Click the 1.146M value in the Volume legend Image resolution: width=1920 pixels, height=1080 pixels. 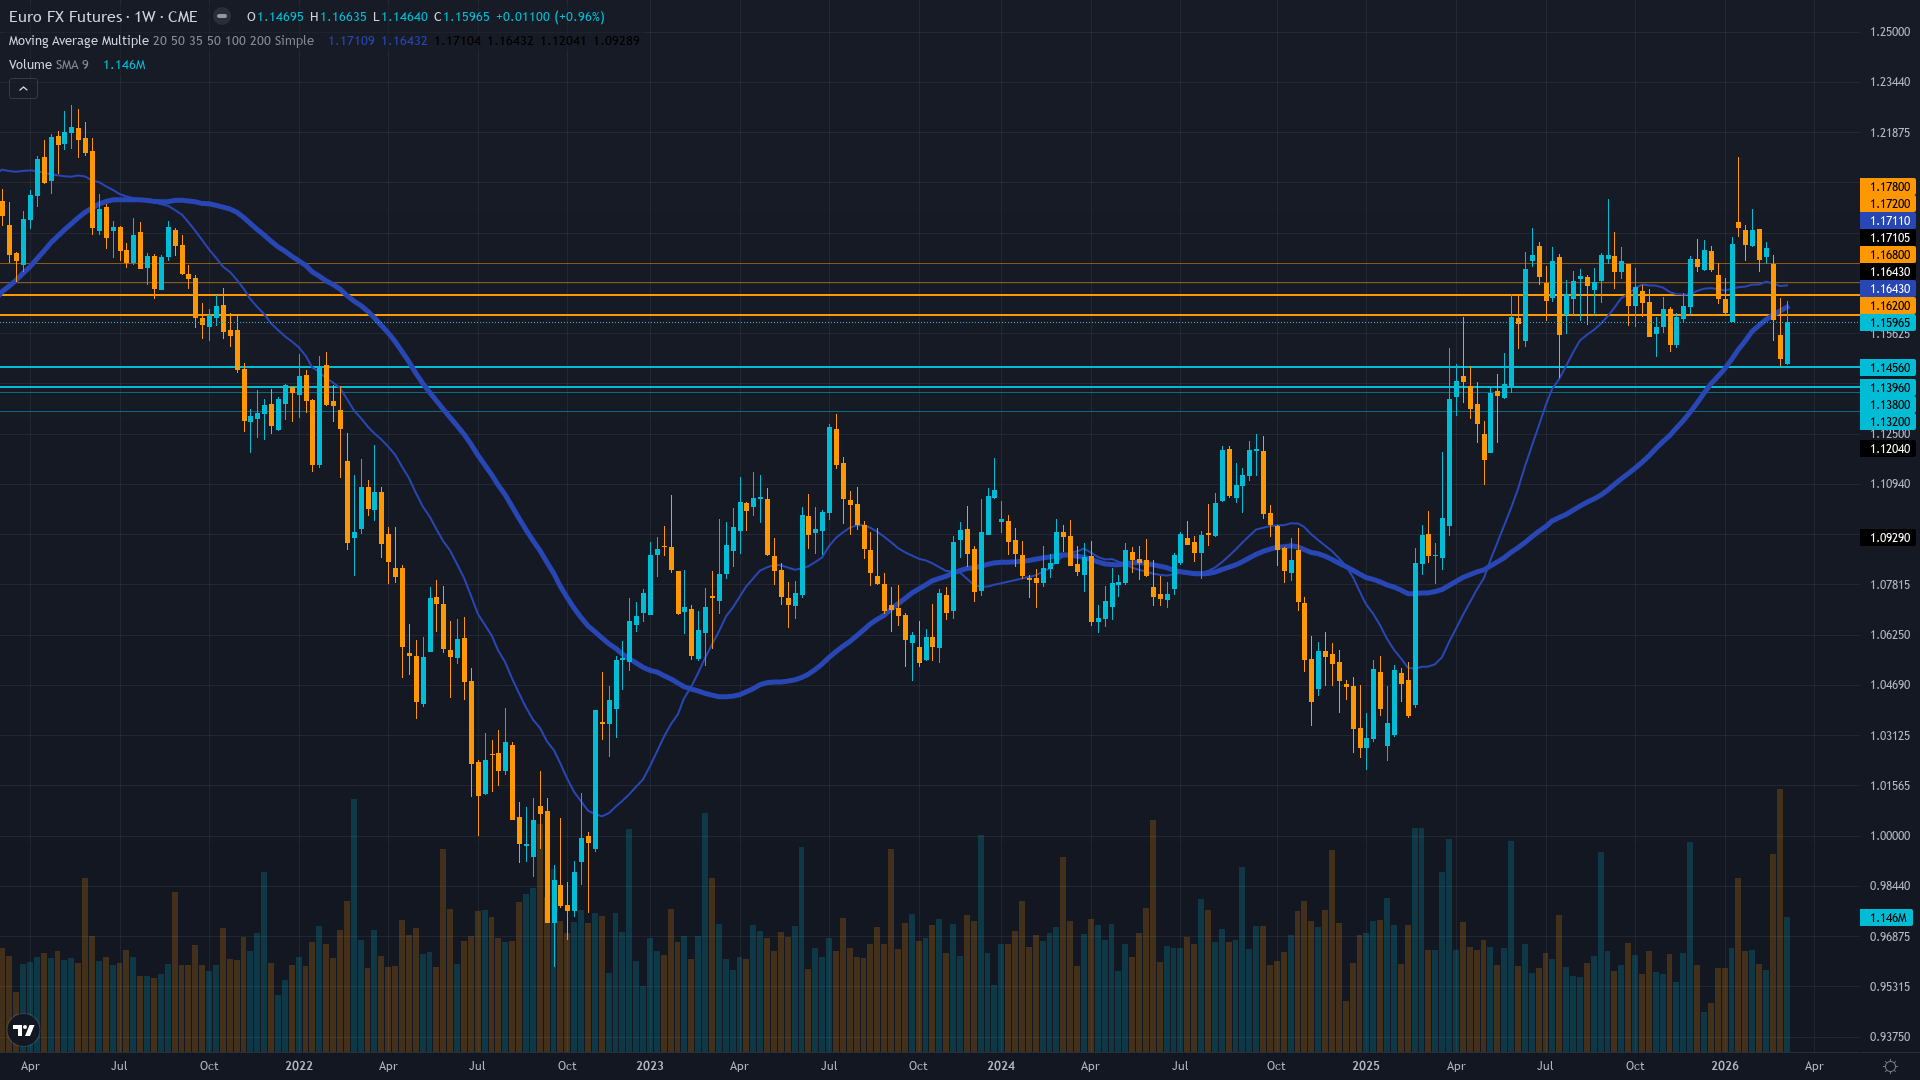124,65
